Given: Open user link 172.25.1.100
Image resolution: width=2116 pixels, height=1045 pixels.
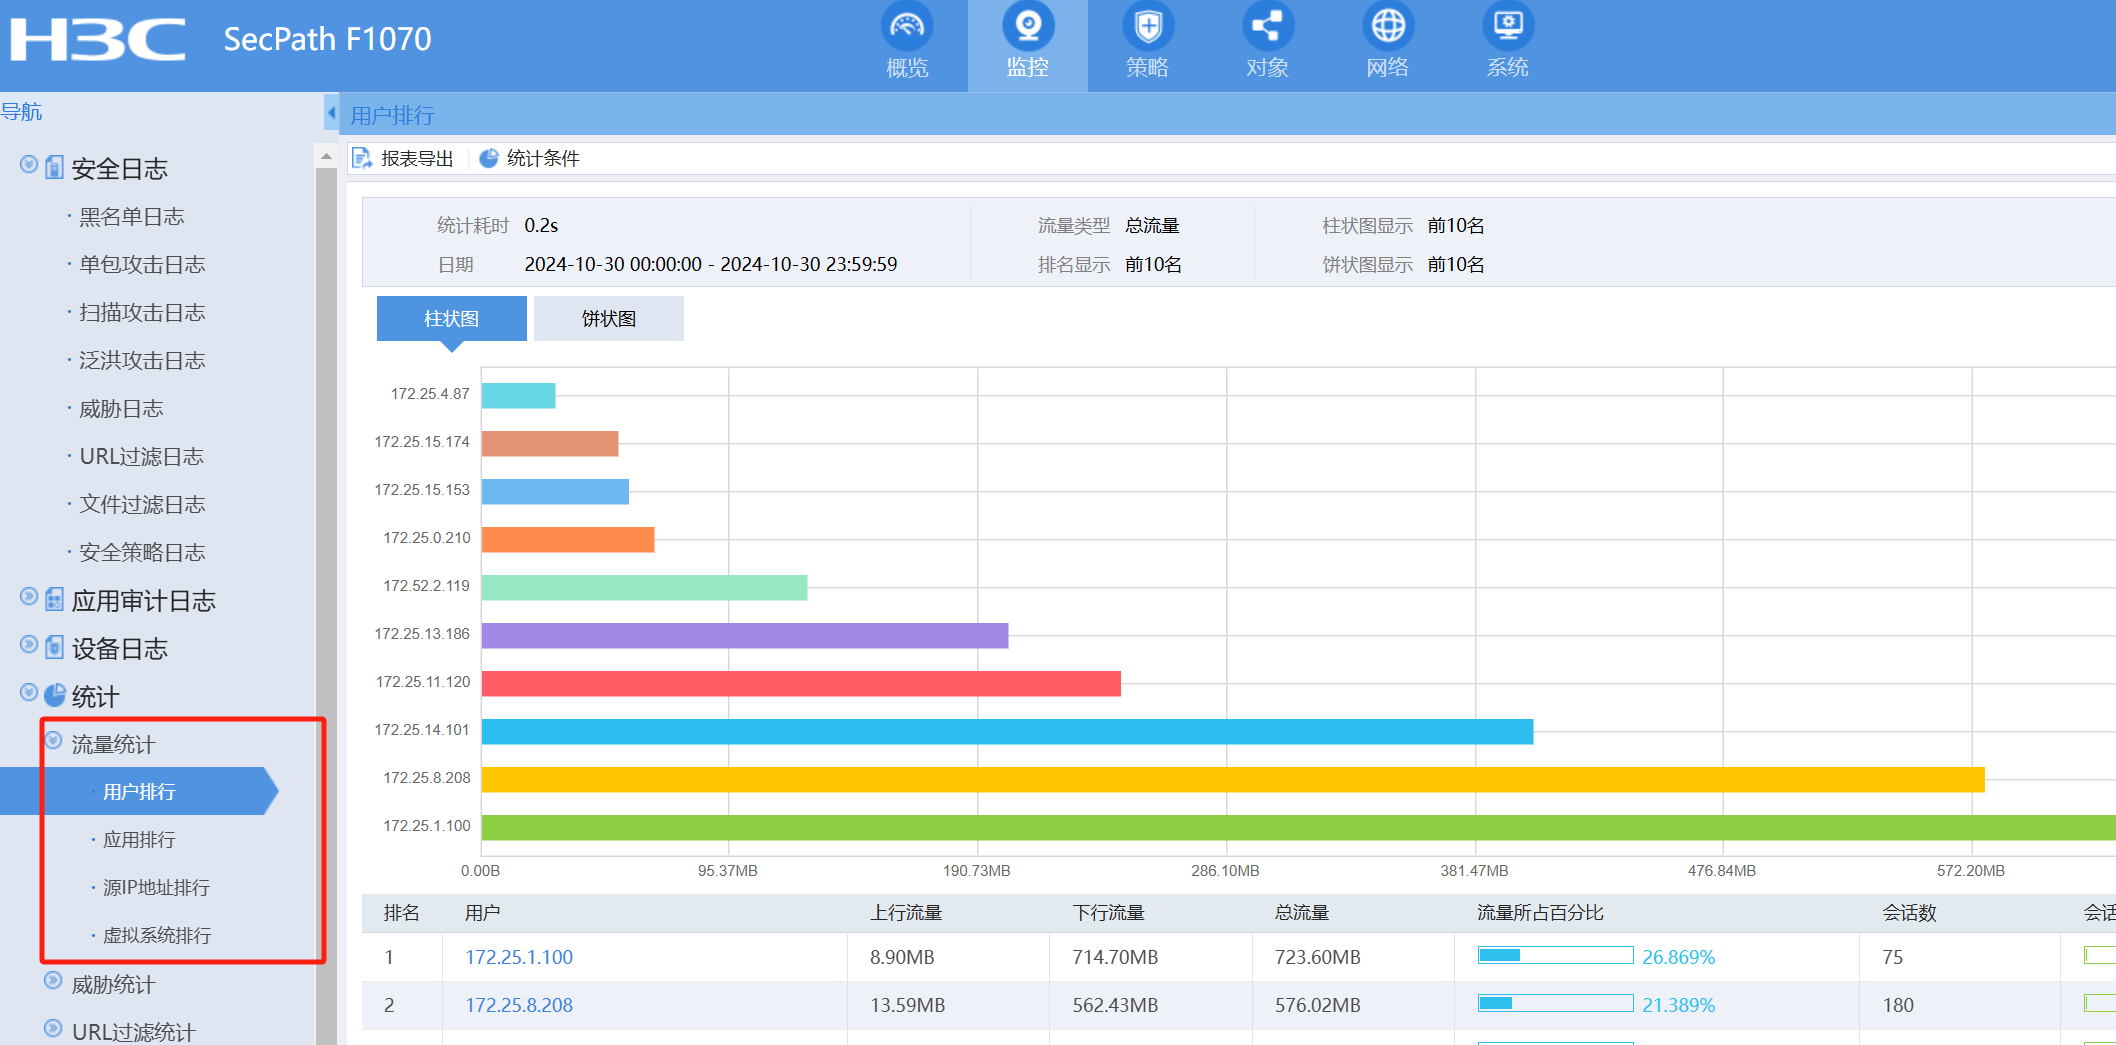Looking at the screenshot, I should tap(518, 957).
